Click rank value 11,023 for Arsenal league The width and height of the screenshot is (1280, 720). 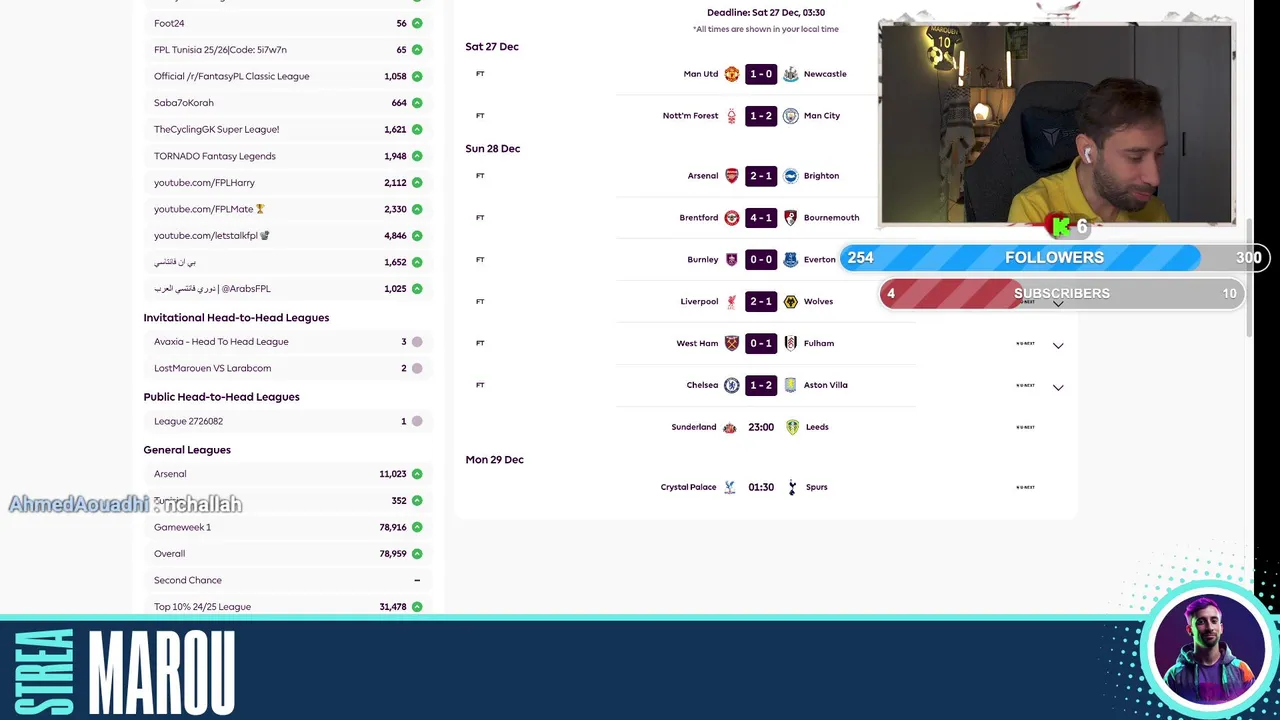(x=393, y=474)
